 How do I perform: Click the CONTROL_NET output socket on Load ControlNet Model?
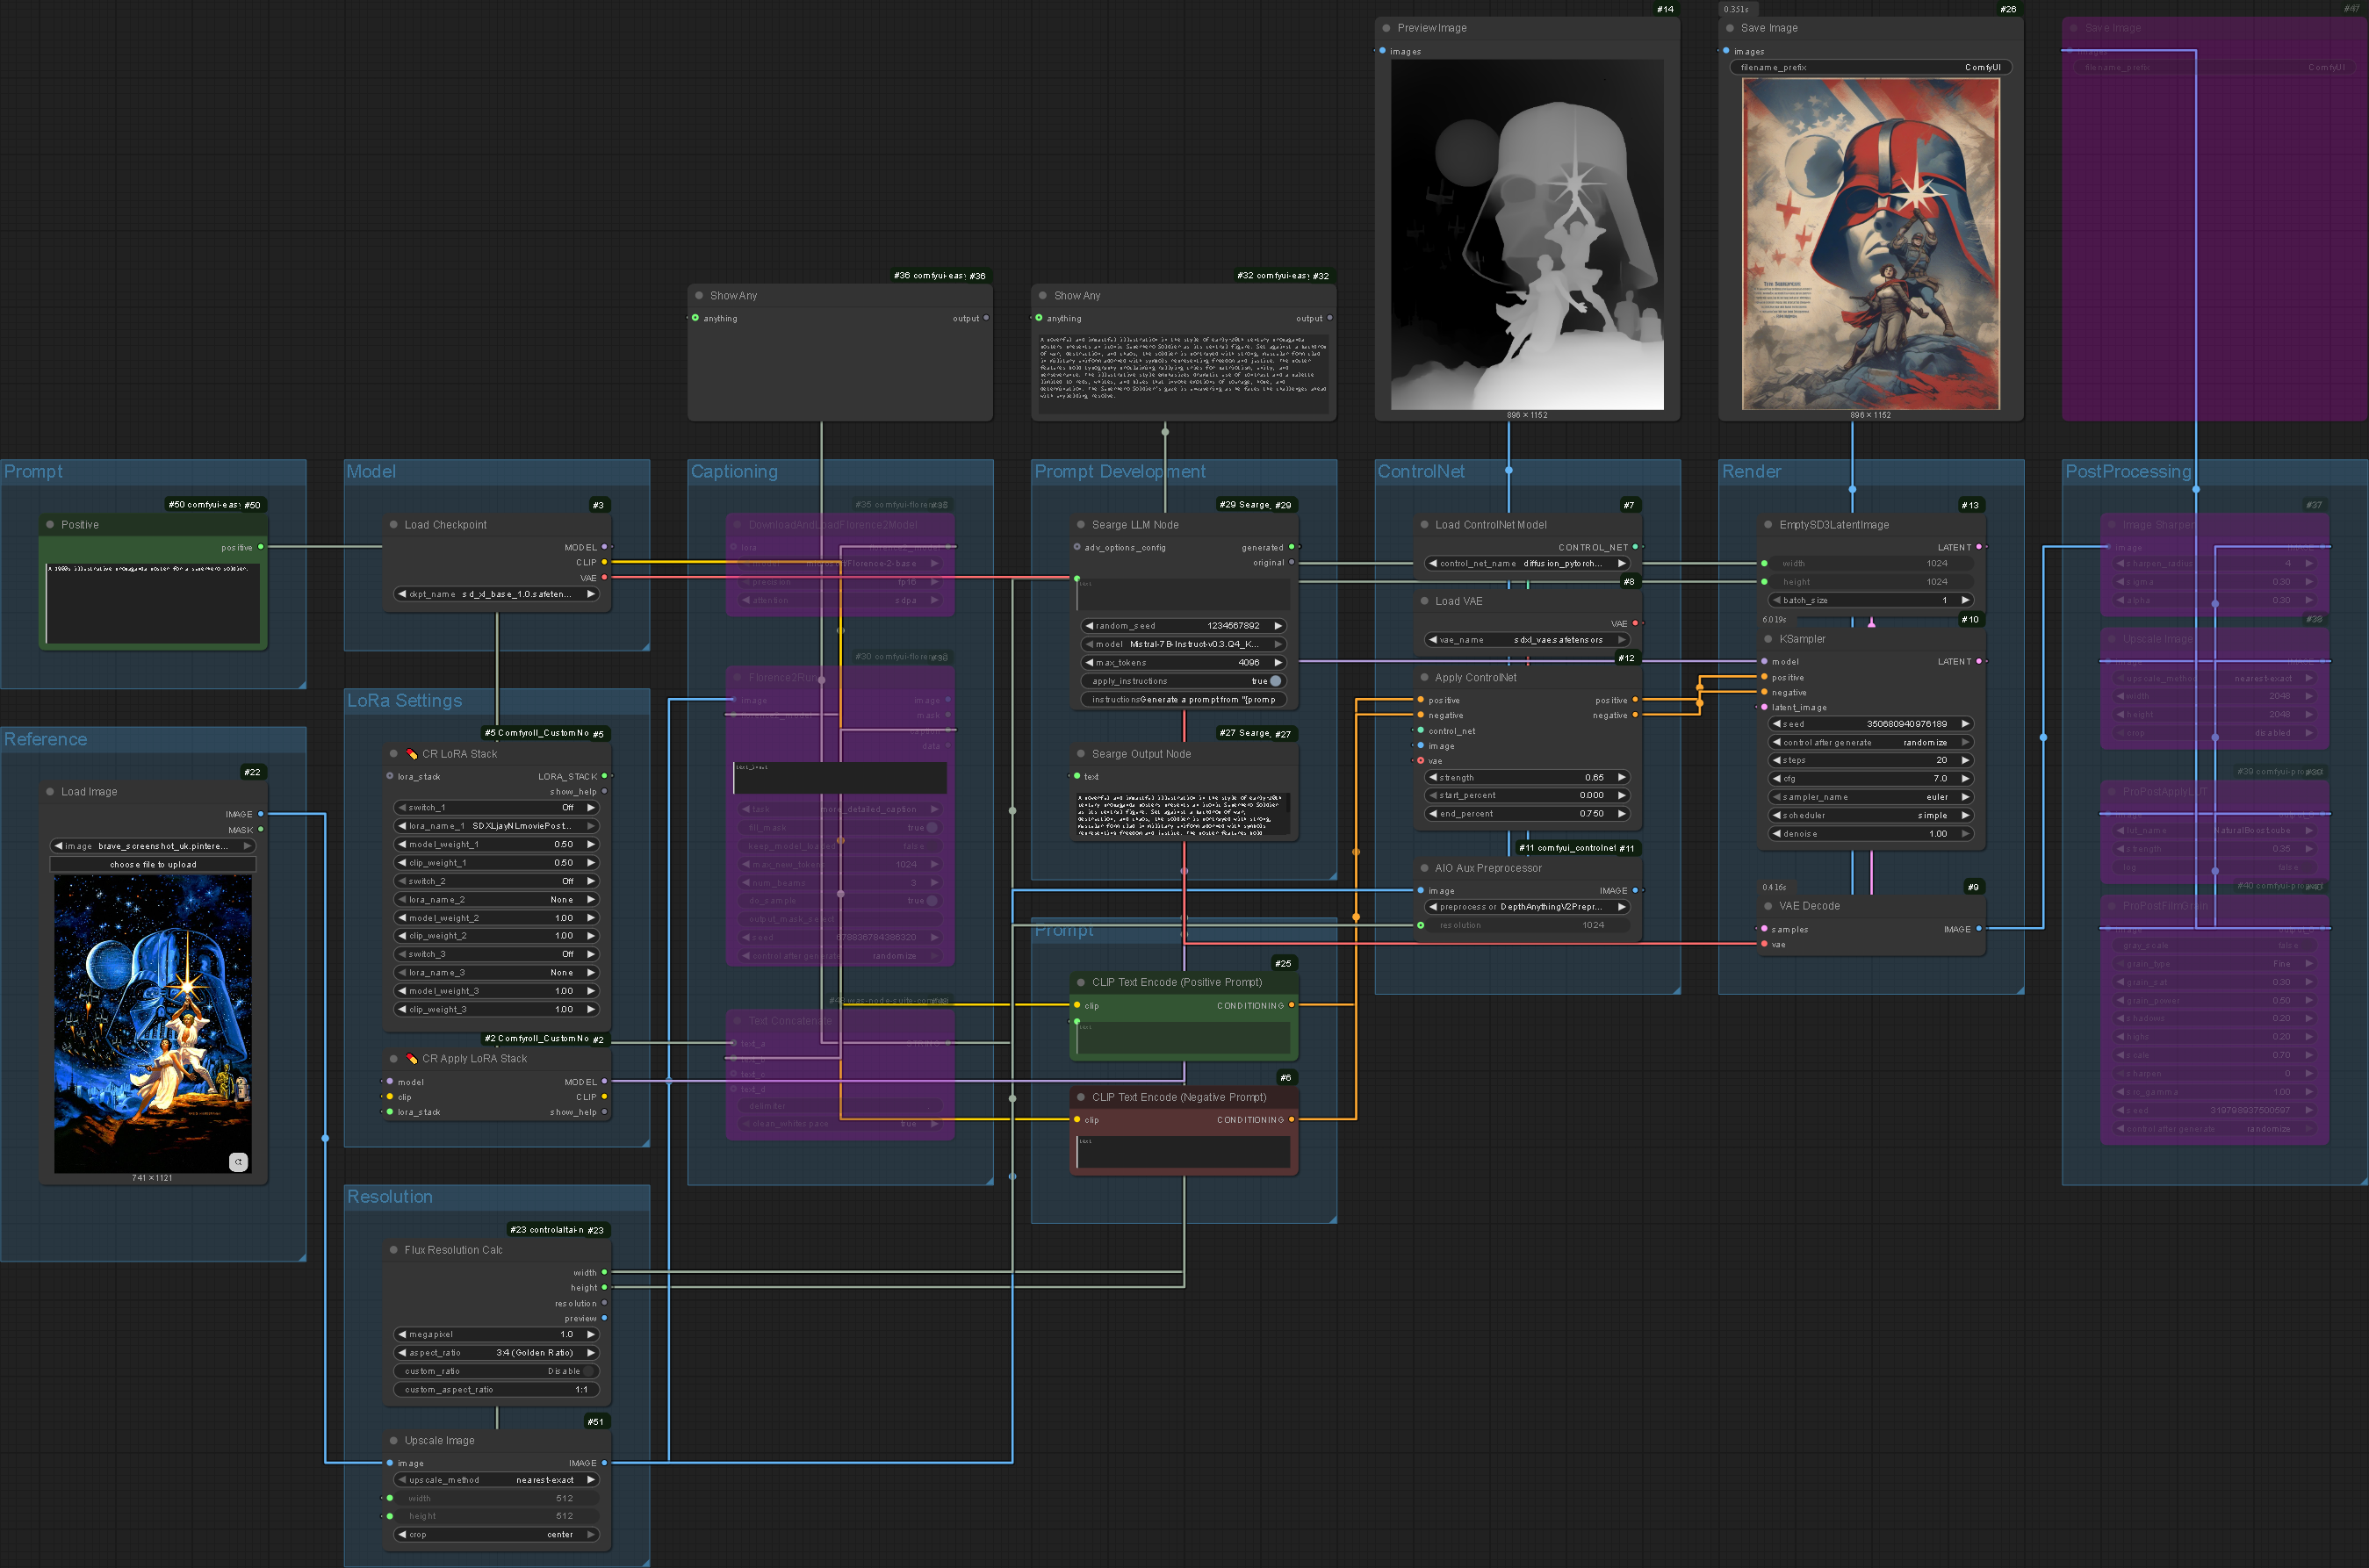pyautogui.click(x=1635, y=547)
